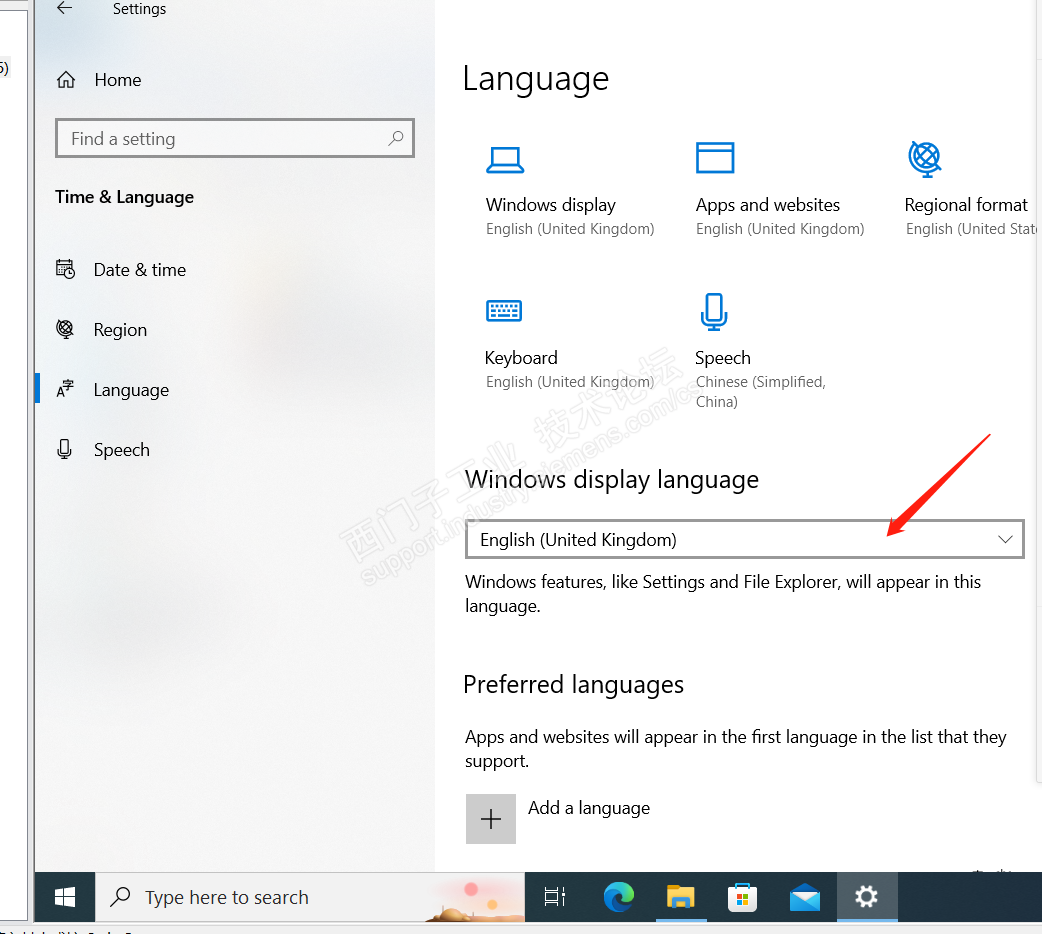Click the Add a language label

589,808
